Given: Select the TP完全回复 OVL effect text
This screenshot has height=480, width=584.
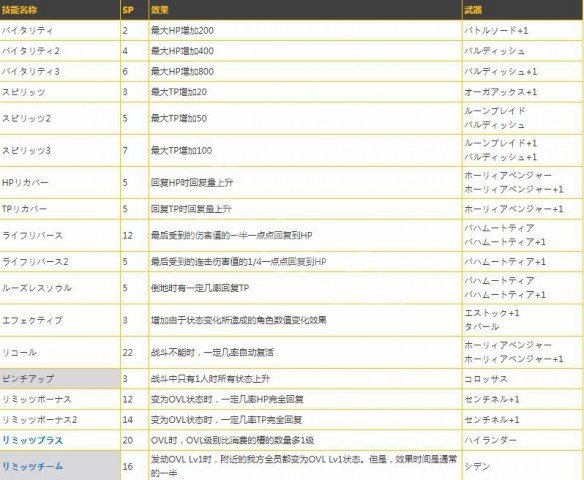Looking at the screenshot, I should click(226, 420).
